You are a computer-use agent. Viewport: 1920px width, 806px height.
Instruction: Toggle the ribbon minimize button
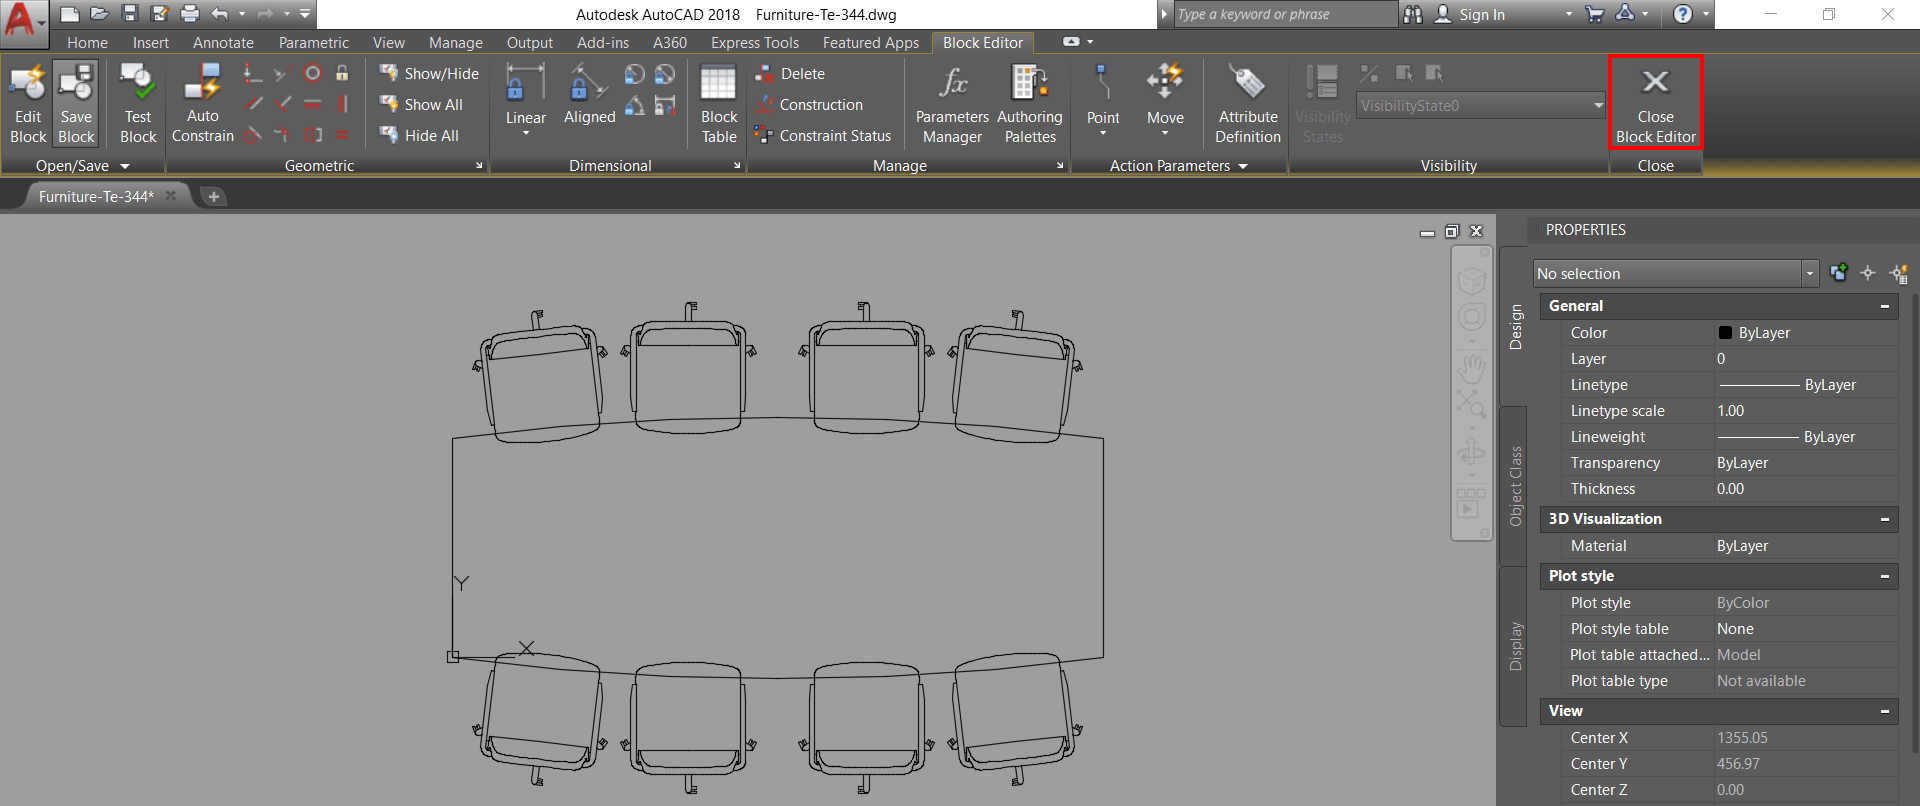pos(1071,42)
